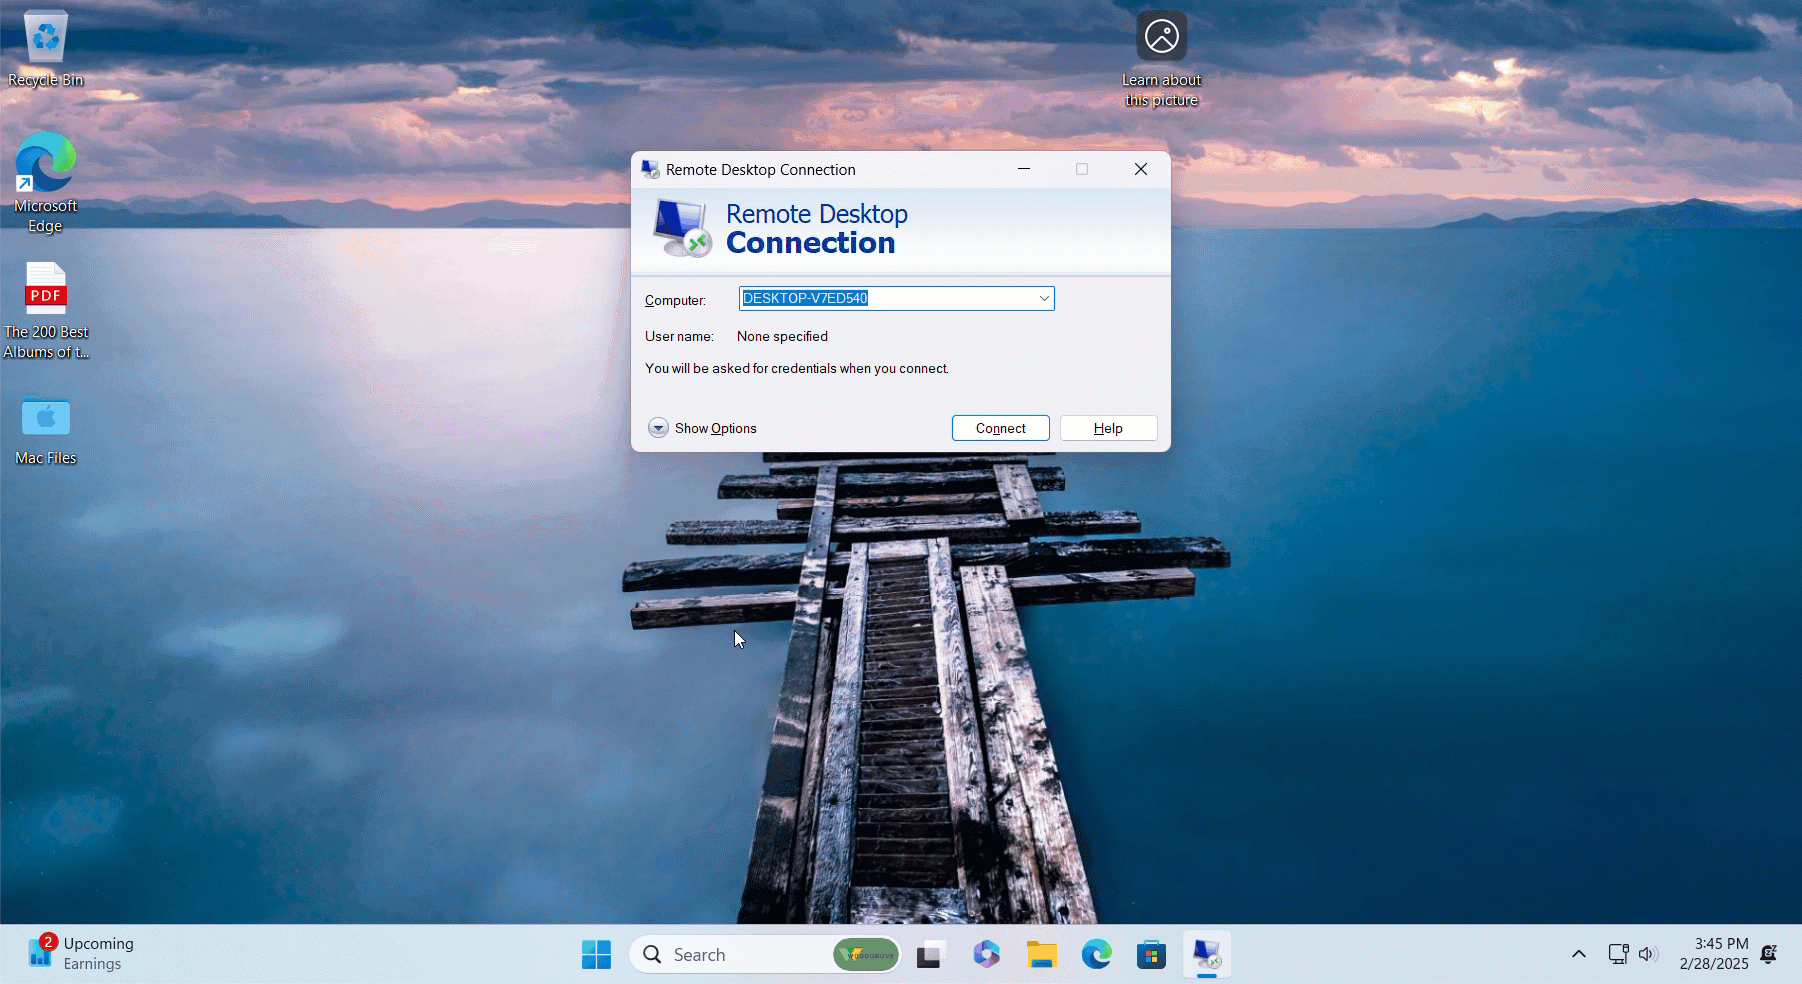Open Microsoft Edge from the taskbar
The width and height of the screenshot is (1802, 984).
tap(1097, 954)
